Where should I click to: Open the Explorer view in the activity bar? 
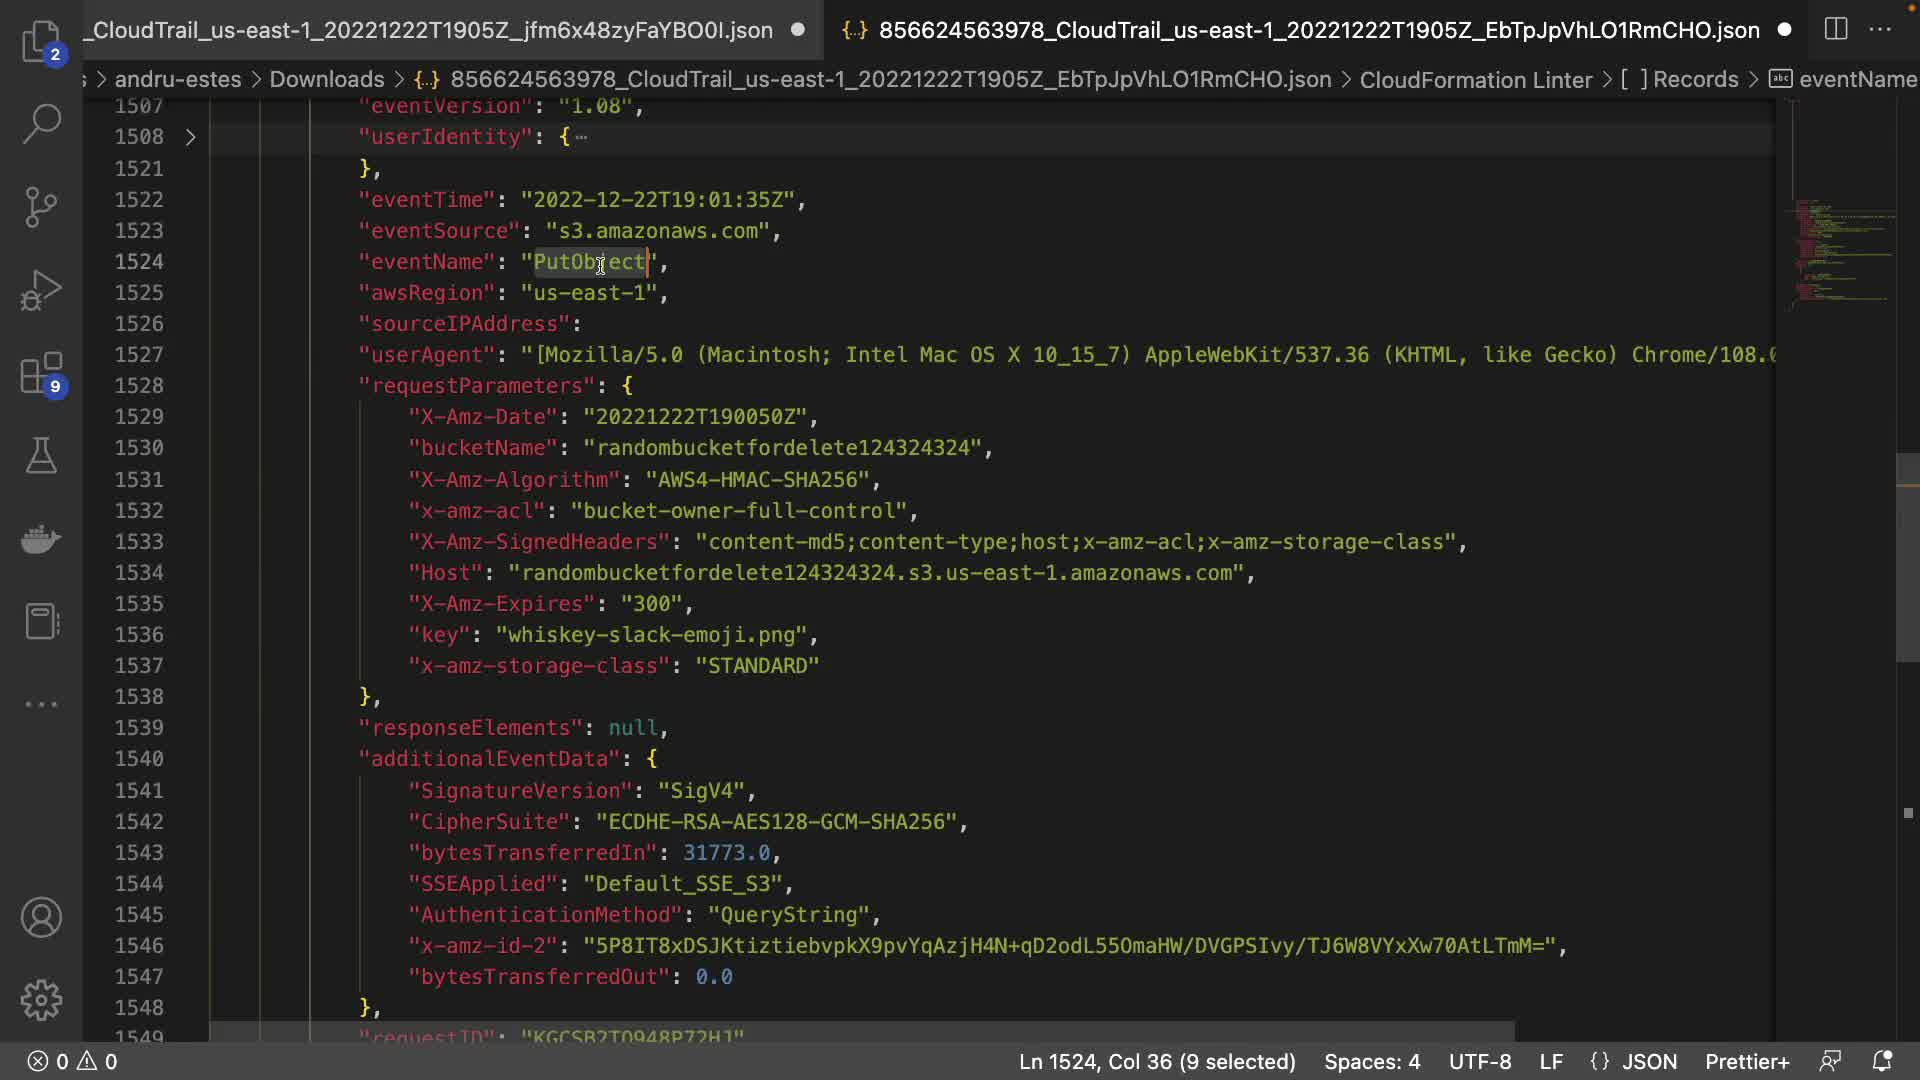pos(41,40)
